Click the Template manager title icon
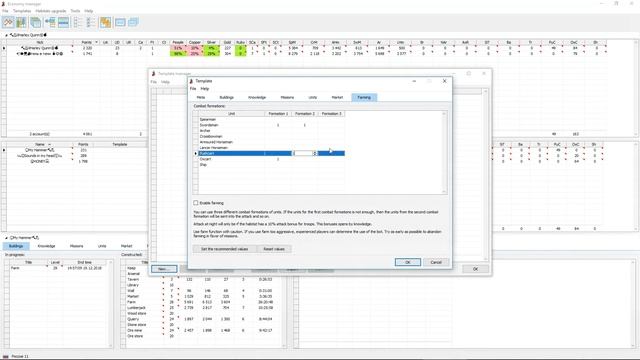640x360 pixels. click(x=153, y=73)
